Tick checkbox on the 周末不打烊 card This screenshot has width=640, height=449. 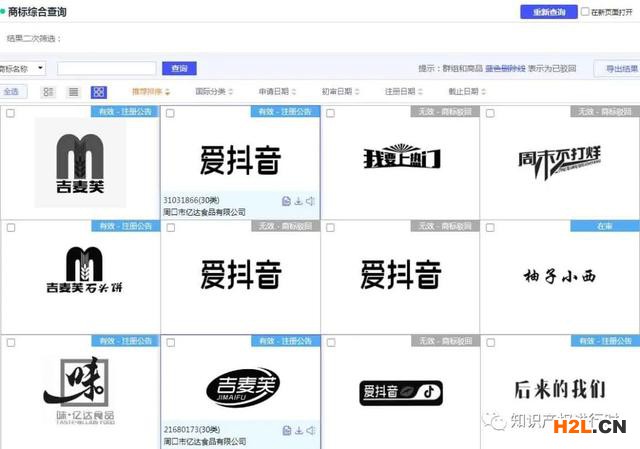coord(490,113)
